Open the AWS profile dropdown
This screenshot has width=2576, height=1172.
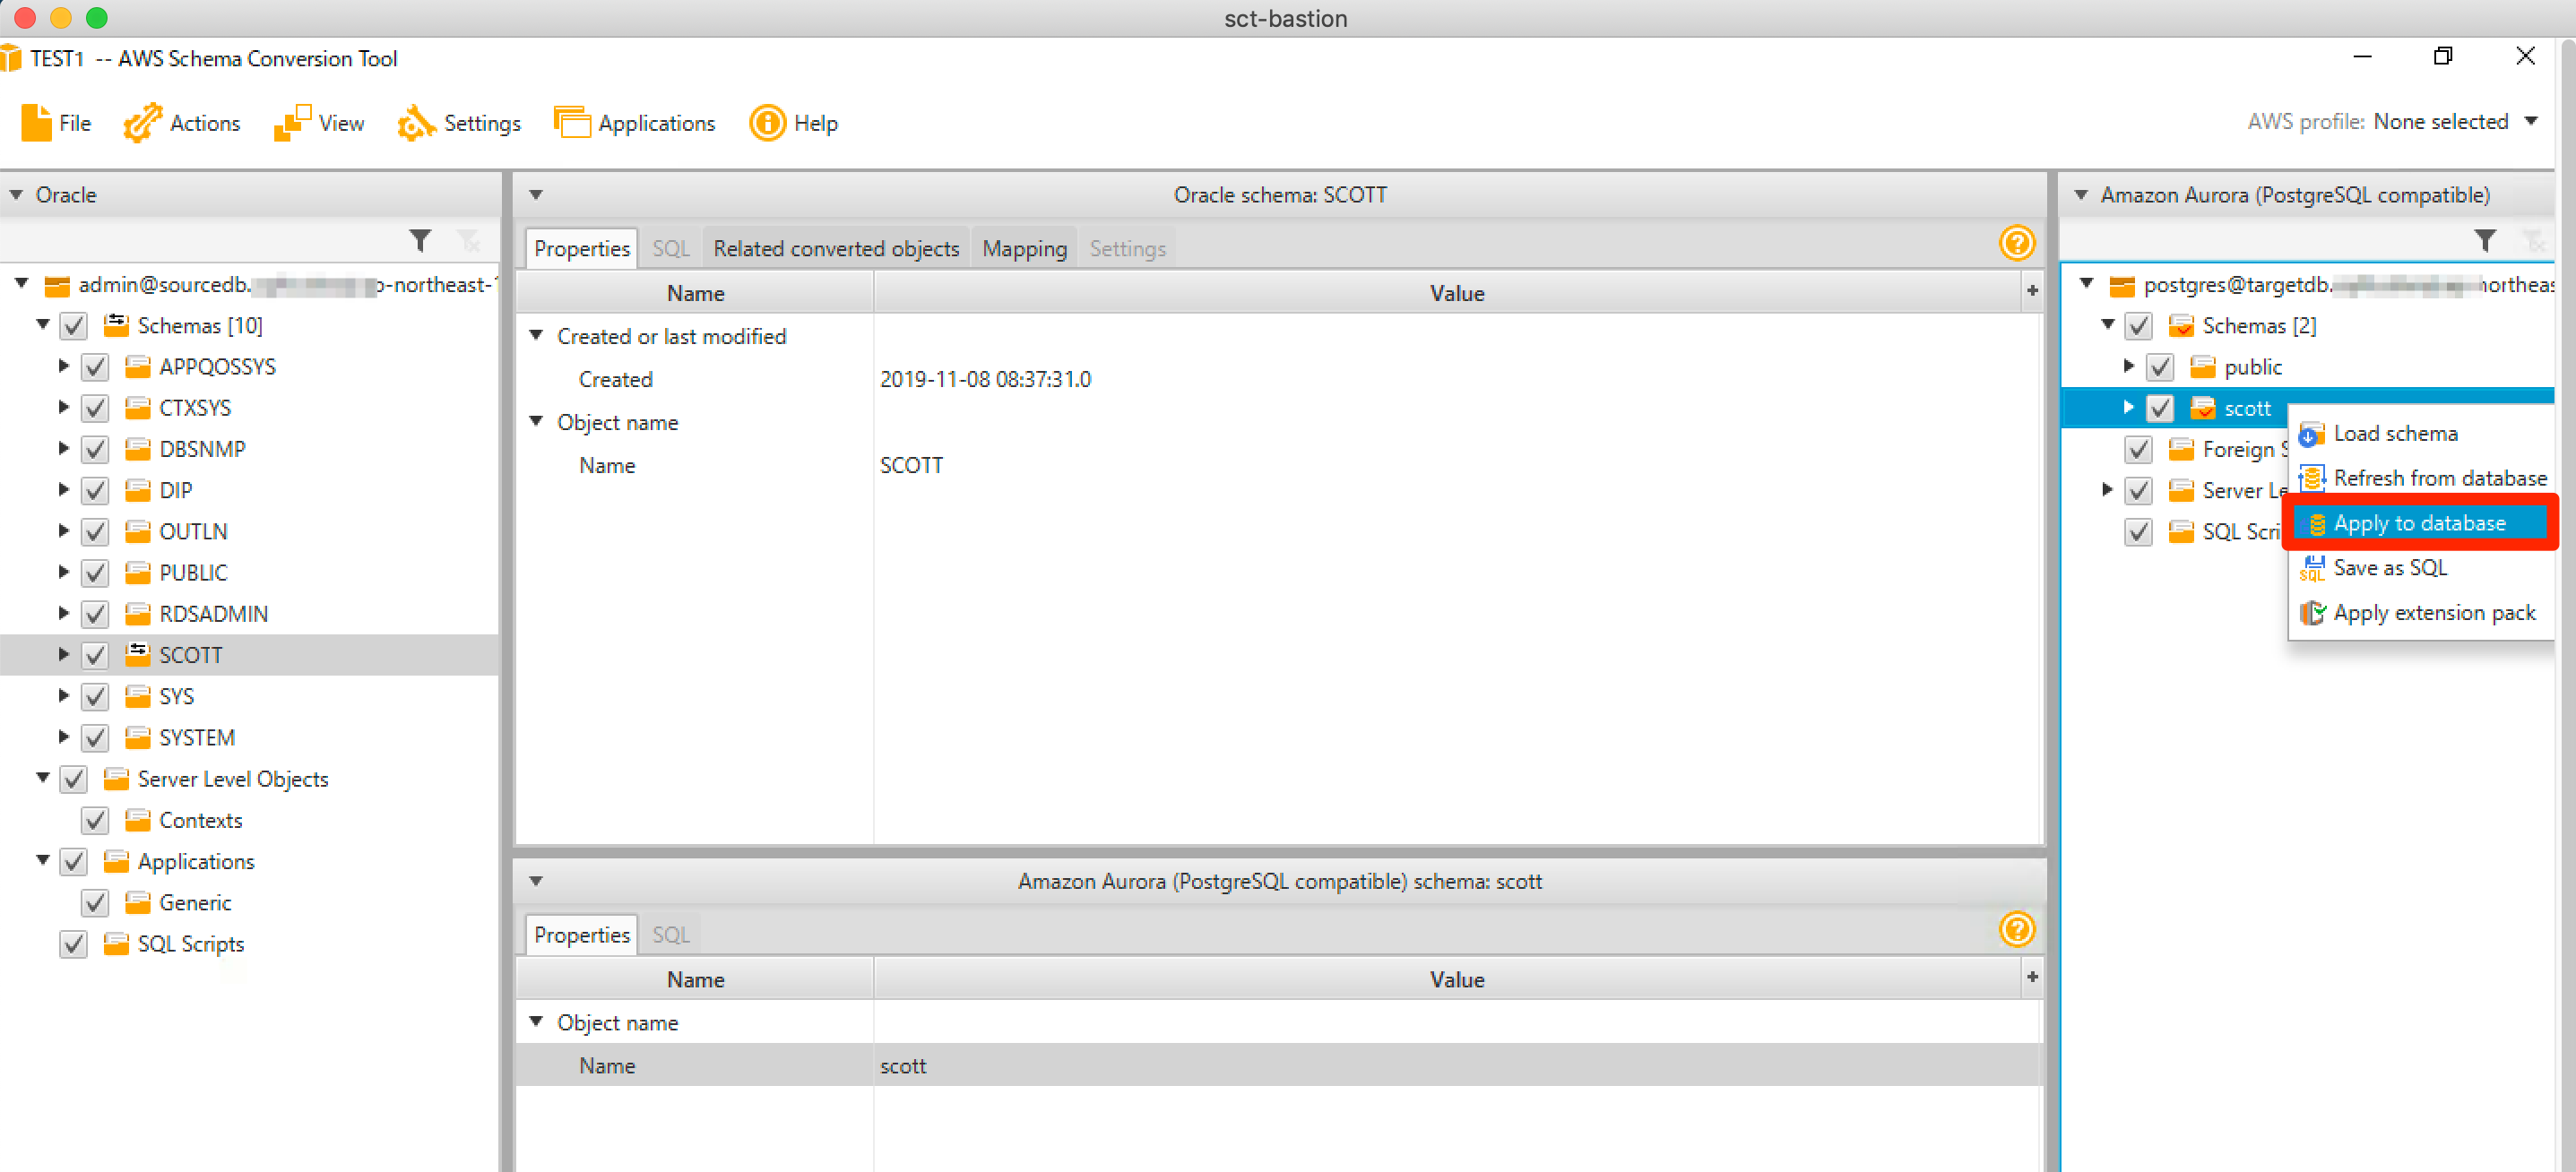(2531, 121)
